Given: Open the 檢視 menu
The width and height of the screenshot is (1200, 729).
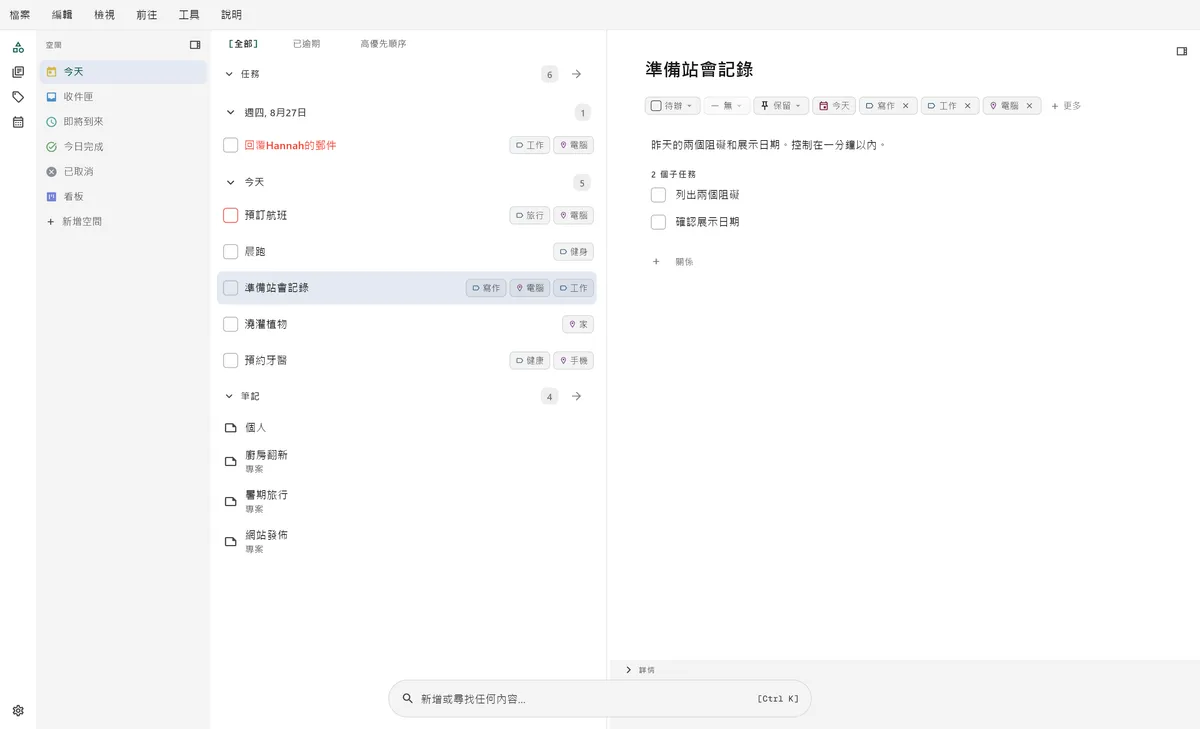Looking at the screenshot, I should pyautogui.click(x=104, y=15).
